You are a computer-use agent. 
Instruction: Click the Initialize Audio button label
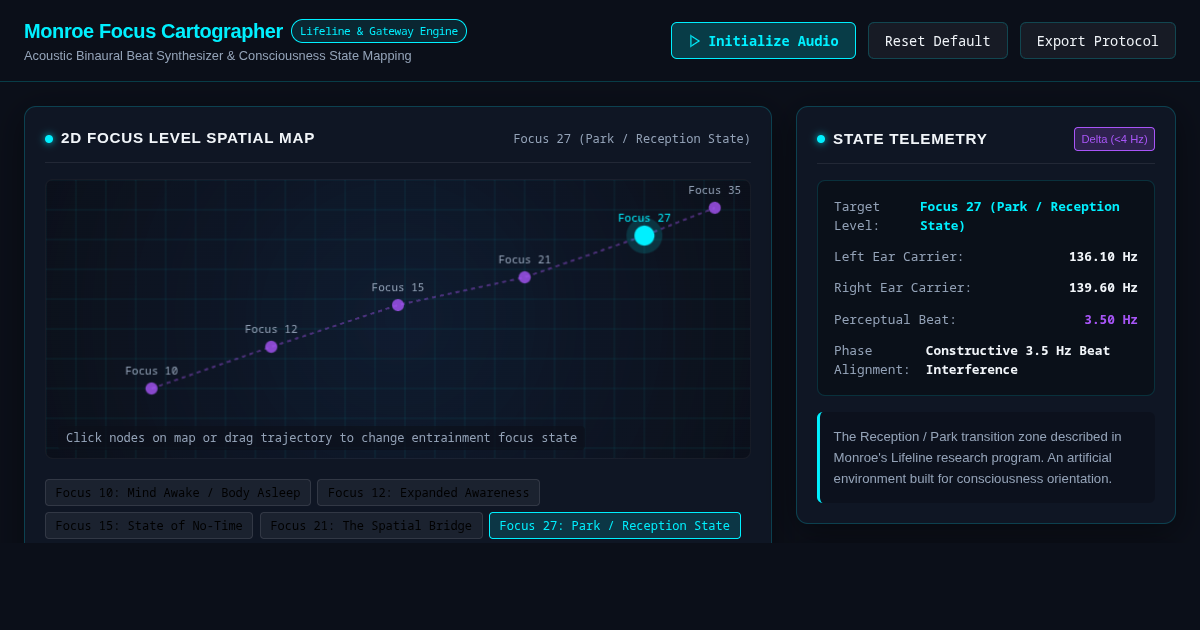(773, 41)
